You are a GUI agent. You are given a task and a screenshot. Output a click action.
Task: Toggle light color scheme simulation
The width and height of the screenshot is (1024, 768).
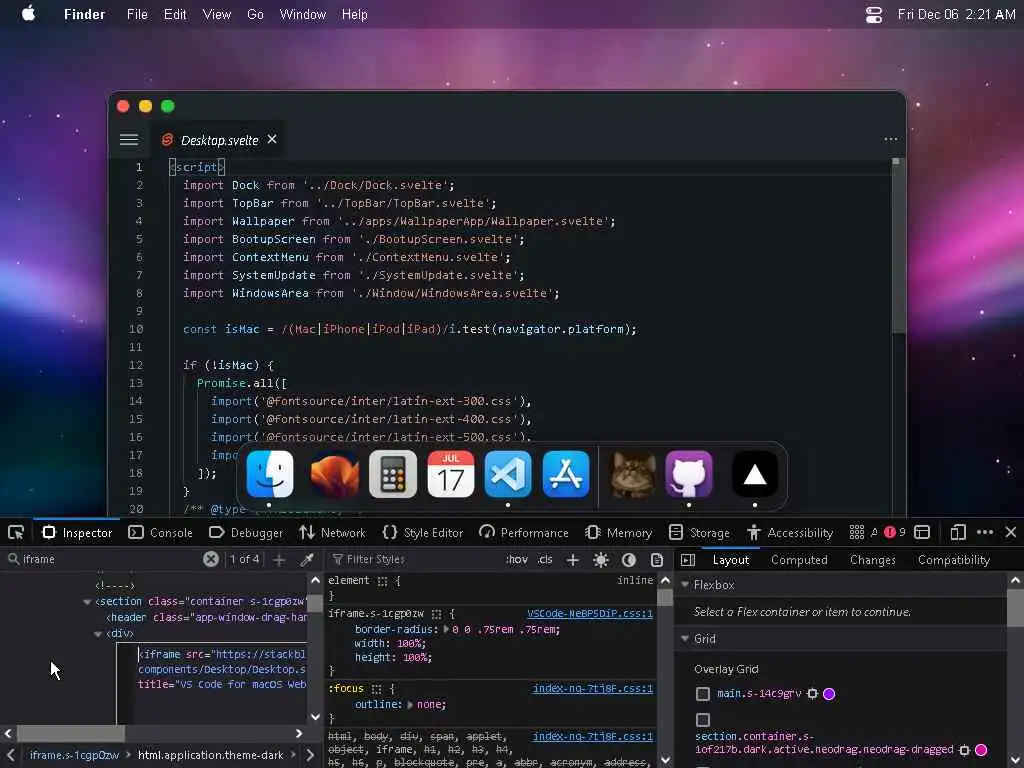[x=601, y=560]
